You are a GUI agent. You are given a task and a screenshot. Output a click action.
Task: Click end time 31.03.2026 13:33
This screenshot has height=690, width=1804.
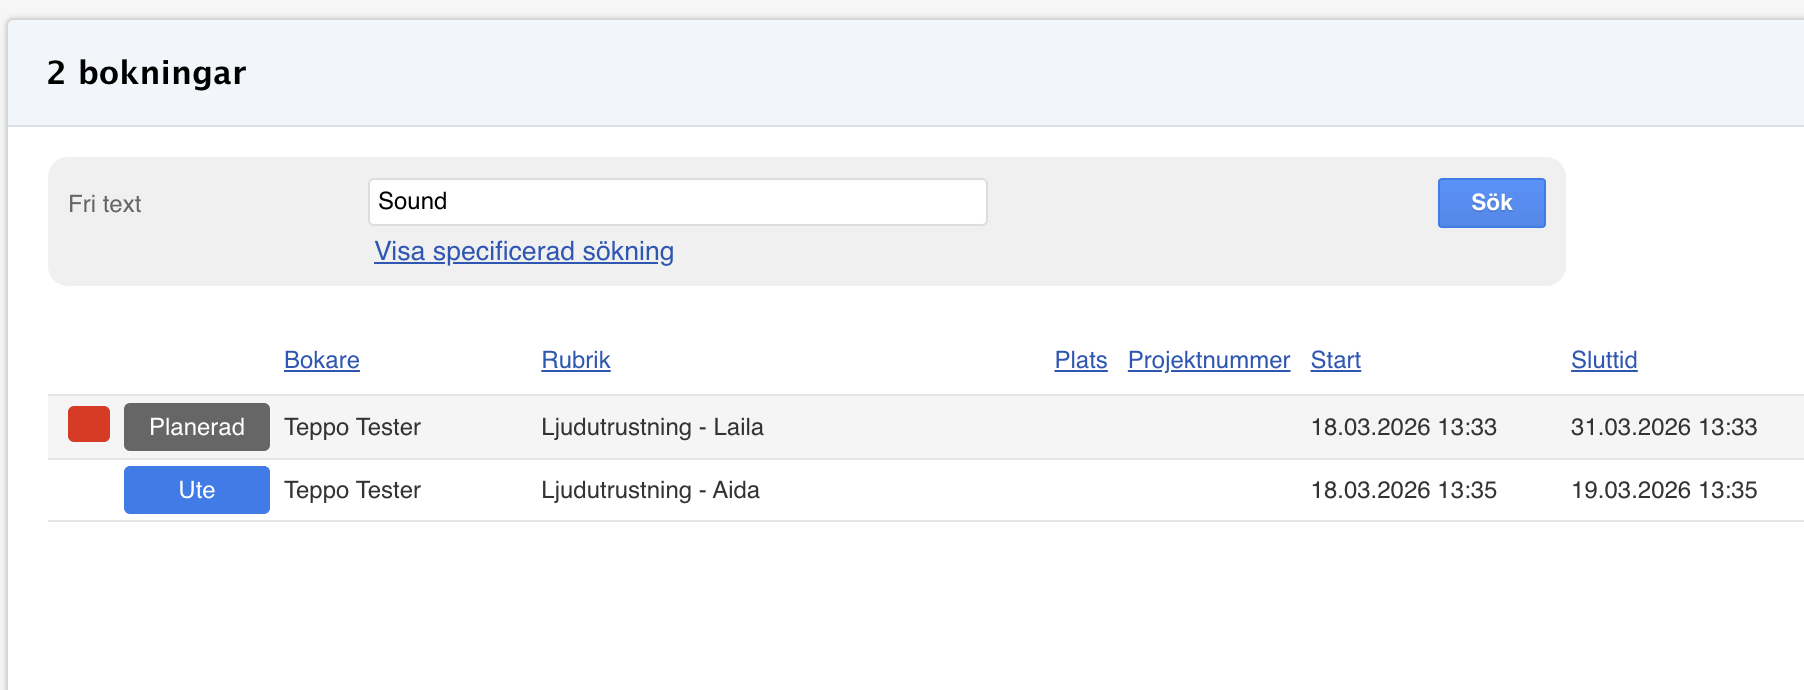coord(1663,427)
